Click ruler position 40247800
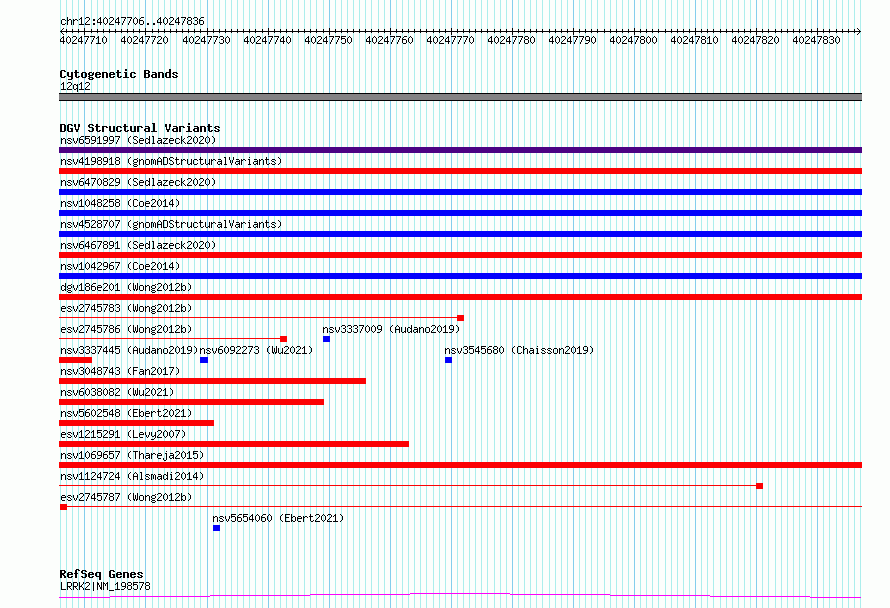Image resolution: width=890 pixels, height=608 pixels. (x=633, y=40)
